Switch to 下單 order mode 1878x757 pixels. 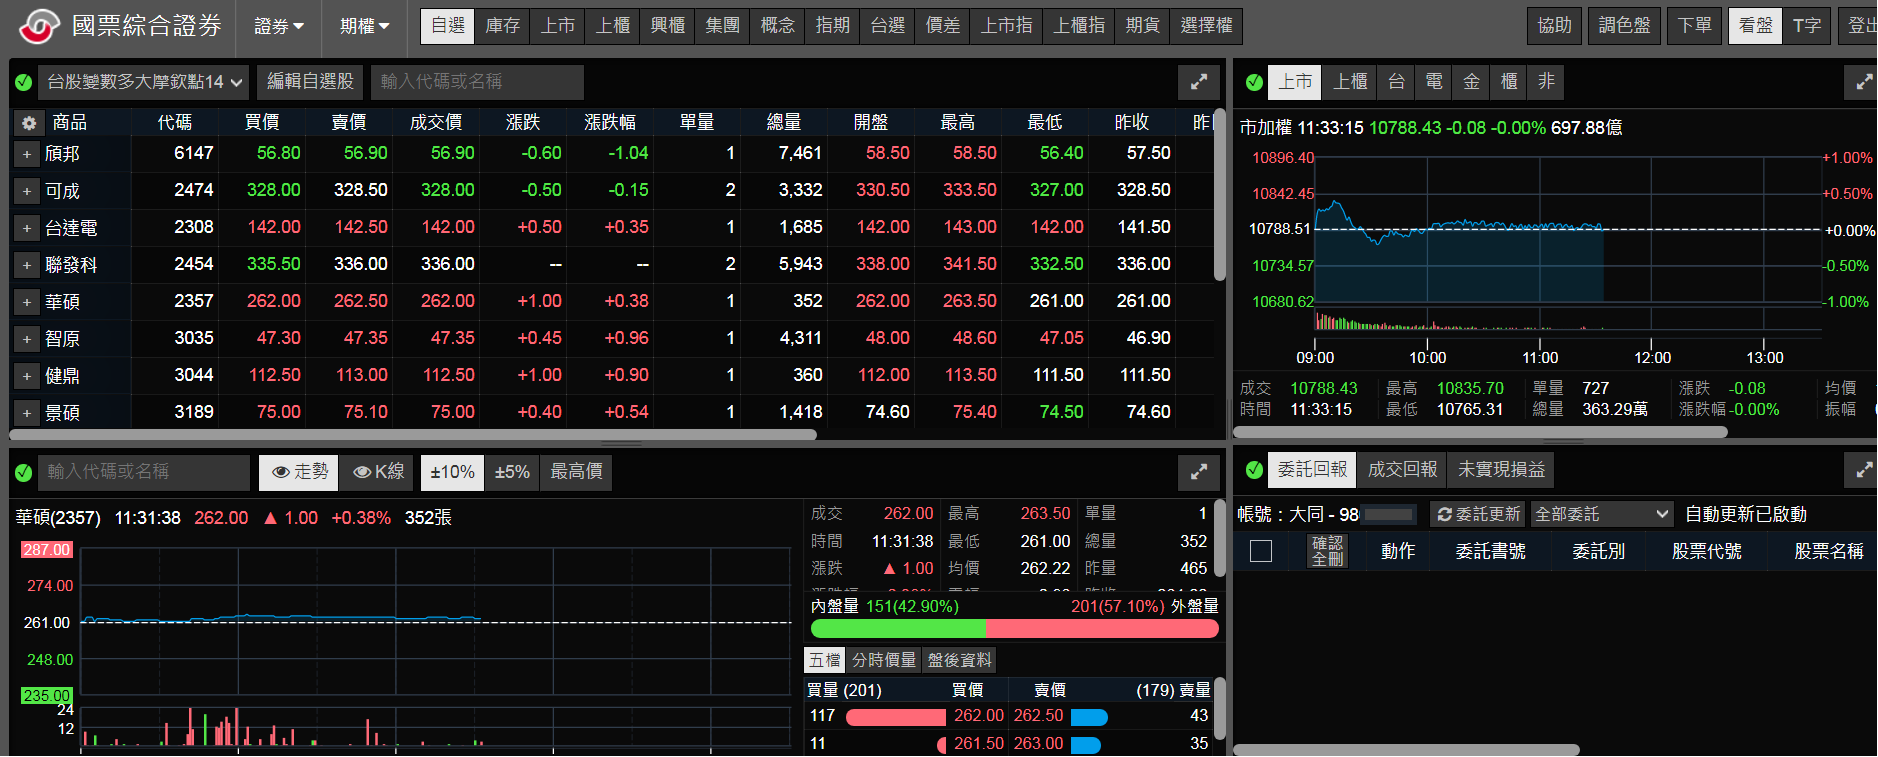(1694, 26)
